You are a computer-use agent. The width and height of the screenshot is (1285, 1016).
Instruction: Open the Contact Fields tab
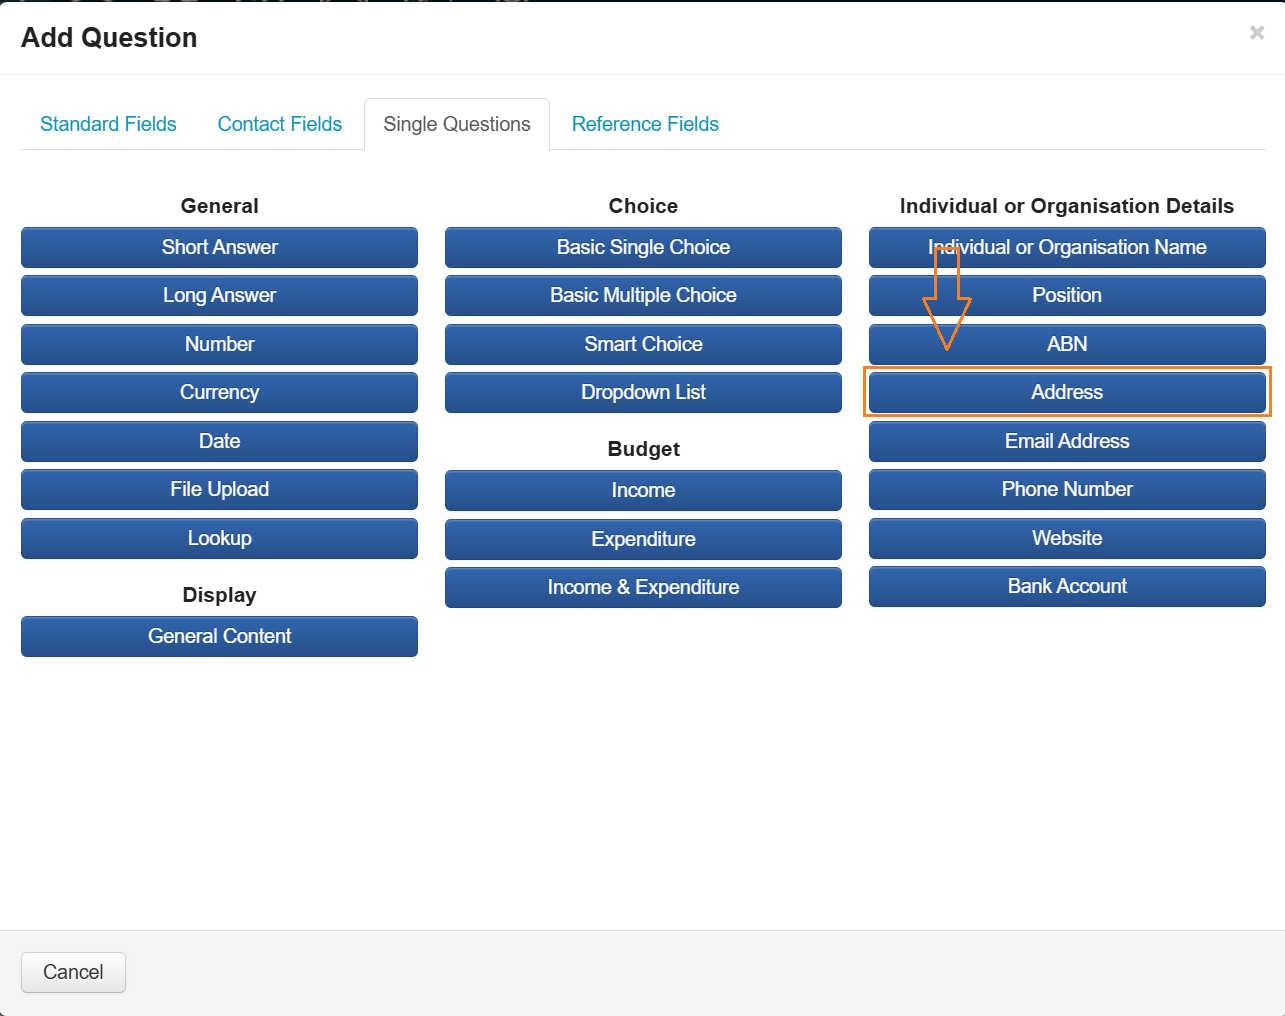280,124
